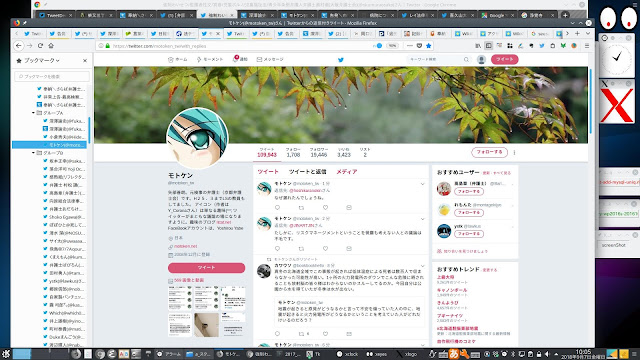Viewport: 640px width, 360px height.
Task: Like the first tweet with the heart icon
Action: click(x=325, y=208)
